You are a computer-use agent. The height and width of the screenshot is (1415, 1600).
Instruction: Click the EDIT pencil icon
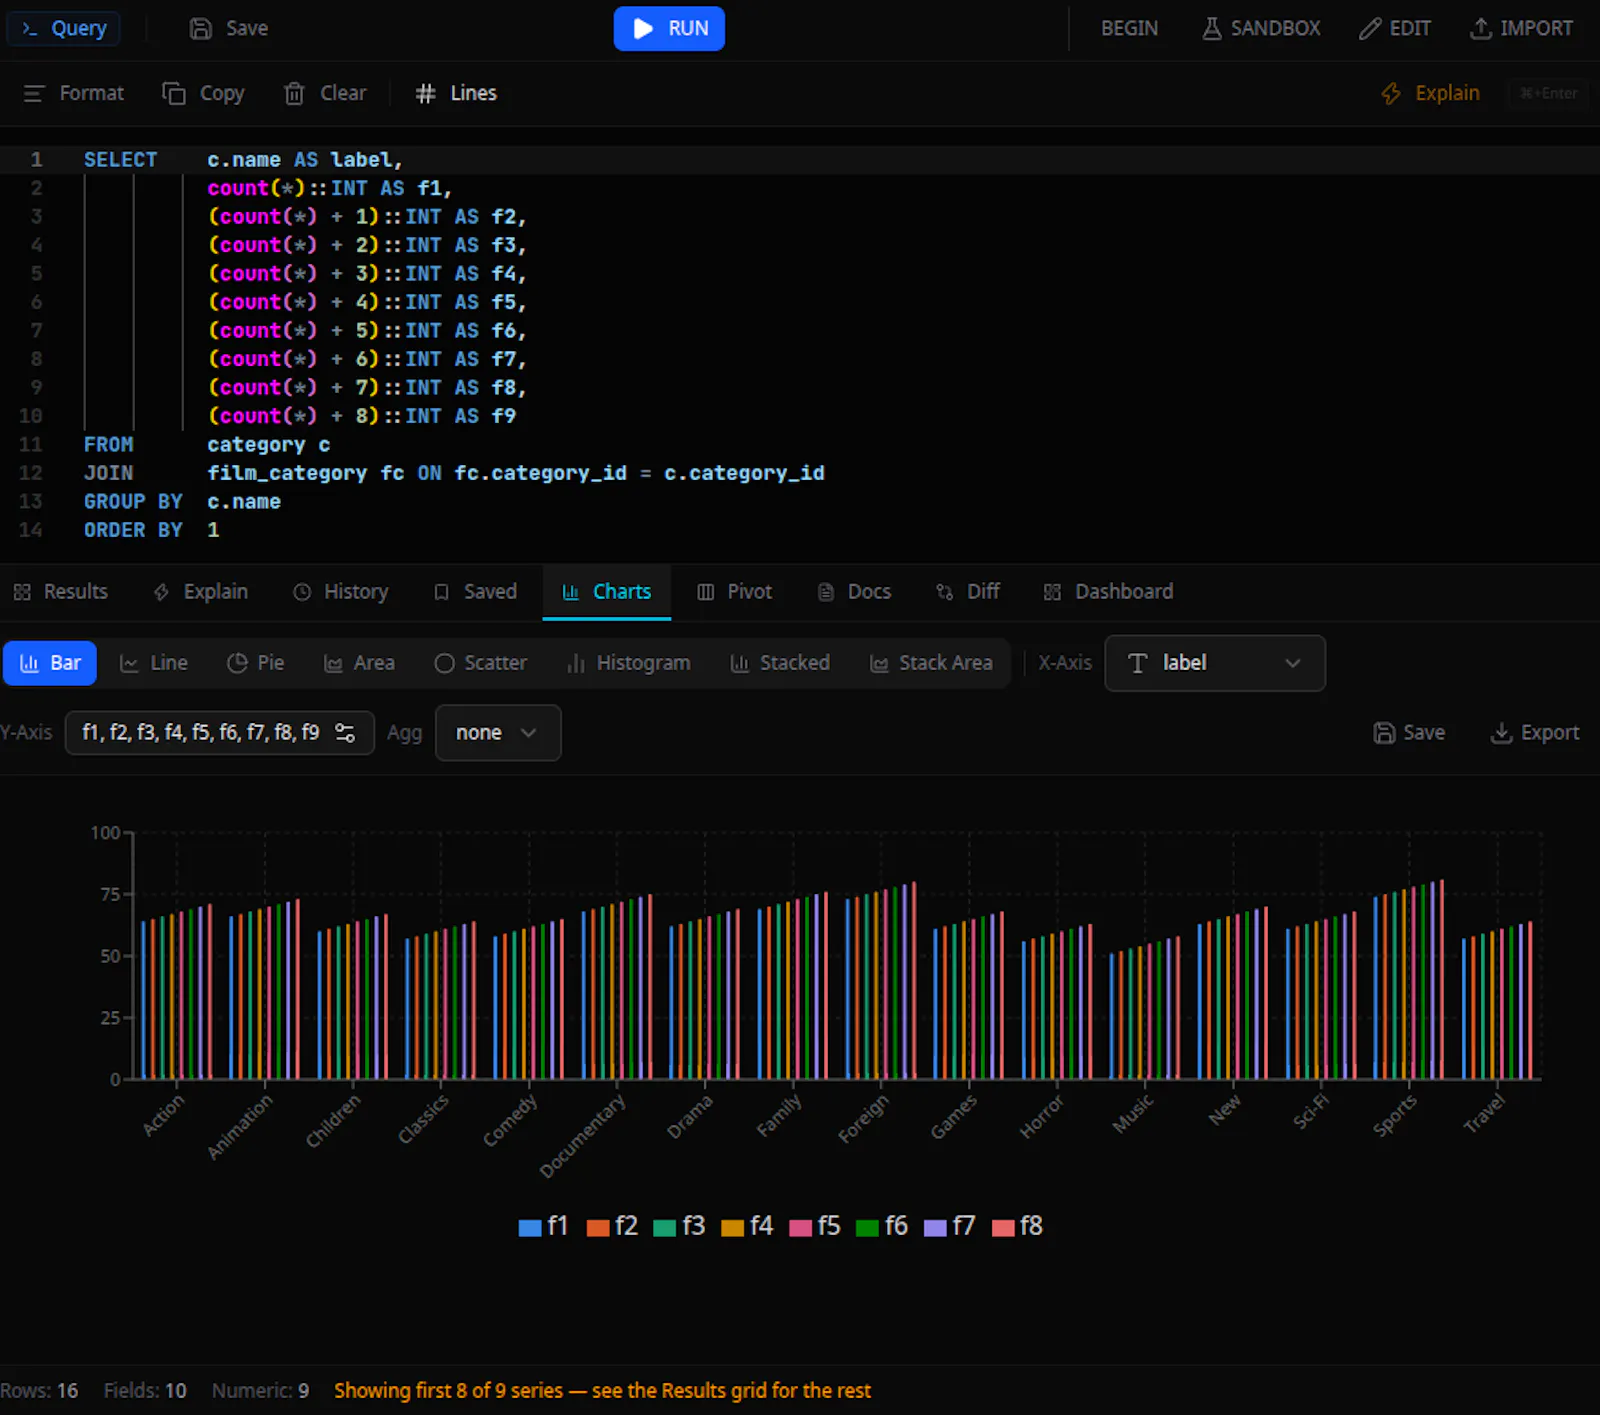tap(1370, 29)
